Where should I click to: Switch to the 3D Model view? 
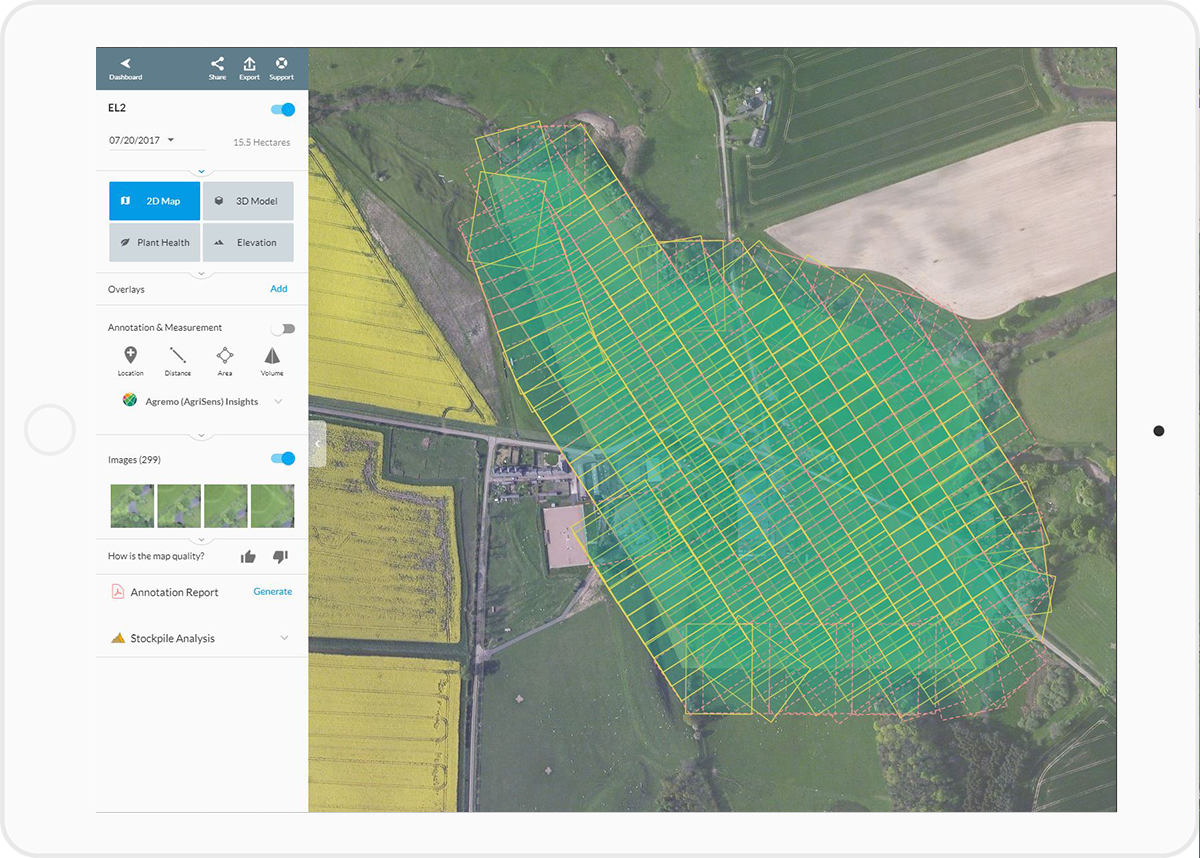pos(248,201)
